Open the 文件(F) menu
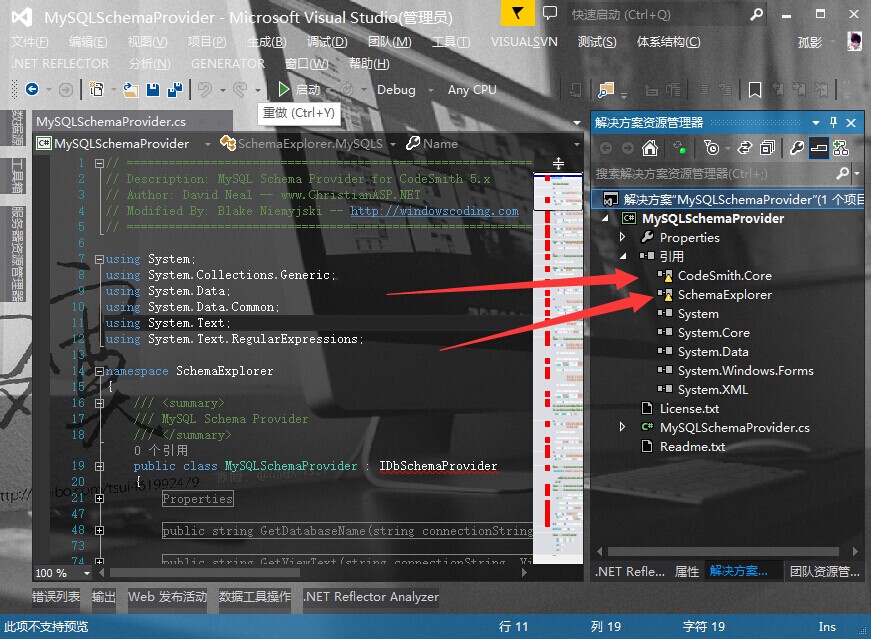The height and width of the screenshot is (639, 871). pos(29,42)
